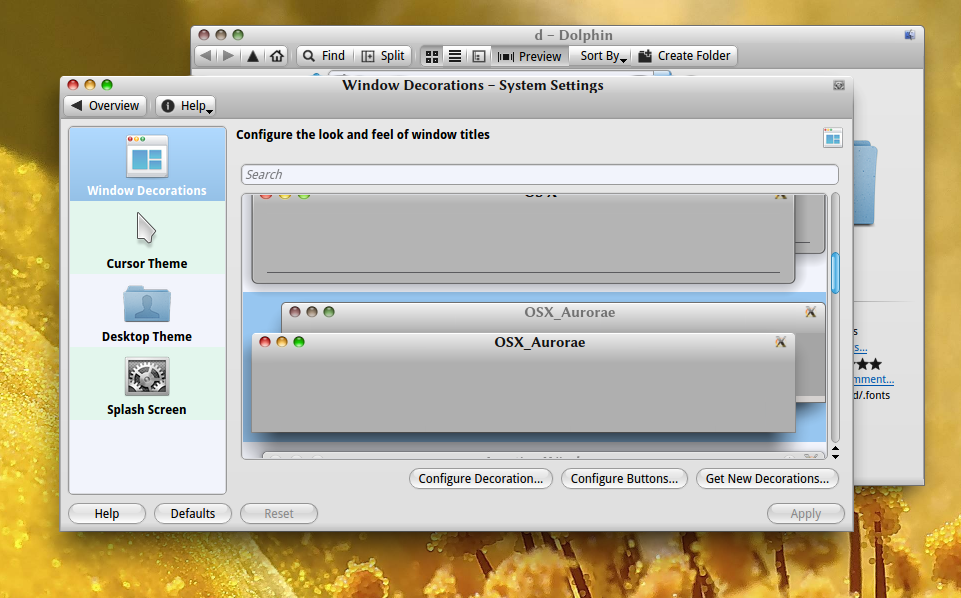
Task: Open the comment link in Dolphin panel
Action: click(873, 379)
